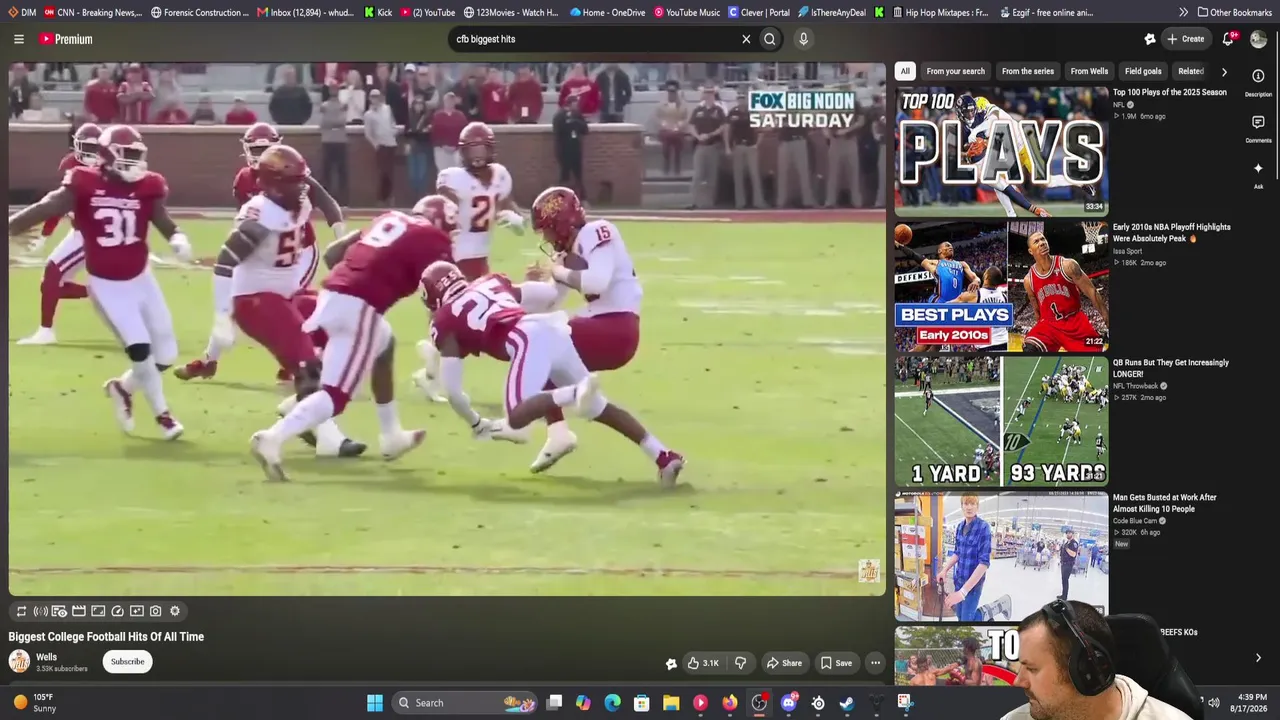Image resolution: width=1280 pixels, height=720 pixels.
Task: Open Microsoft Edge from the taskbar
Action: pos(612,703)
